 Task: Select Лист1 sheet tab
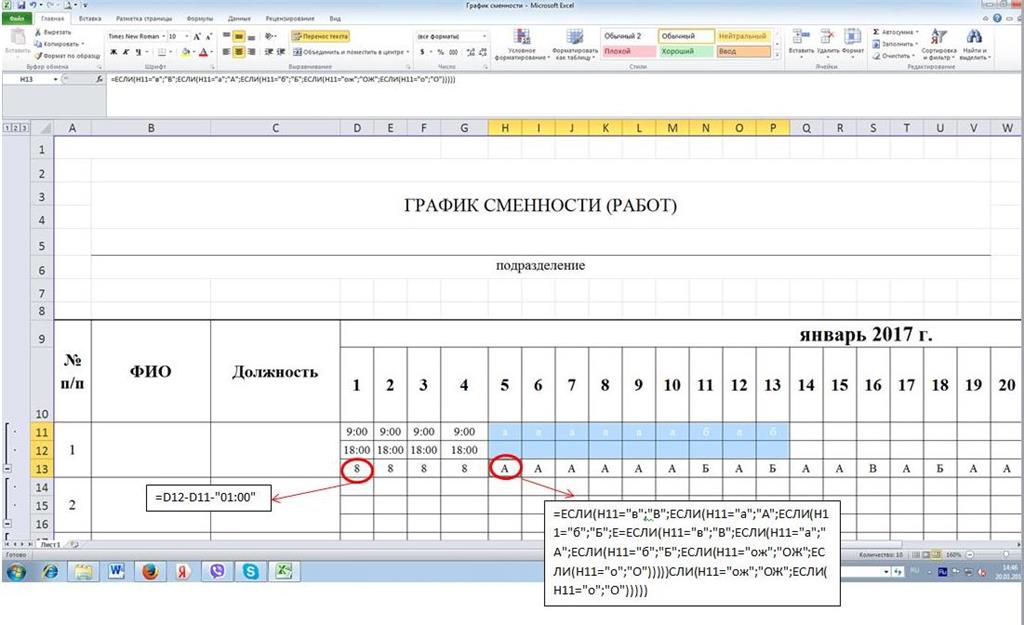50,544
